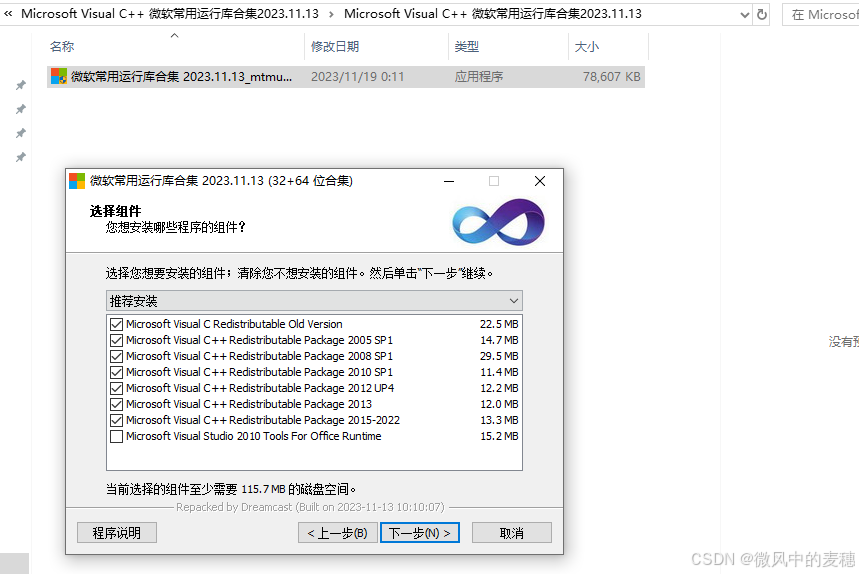
Task: Click the breadcrumb arrow between folder names
Action: pos(331,14)
